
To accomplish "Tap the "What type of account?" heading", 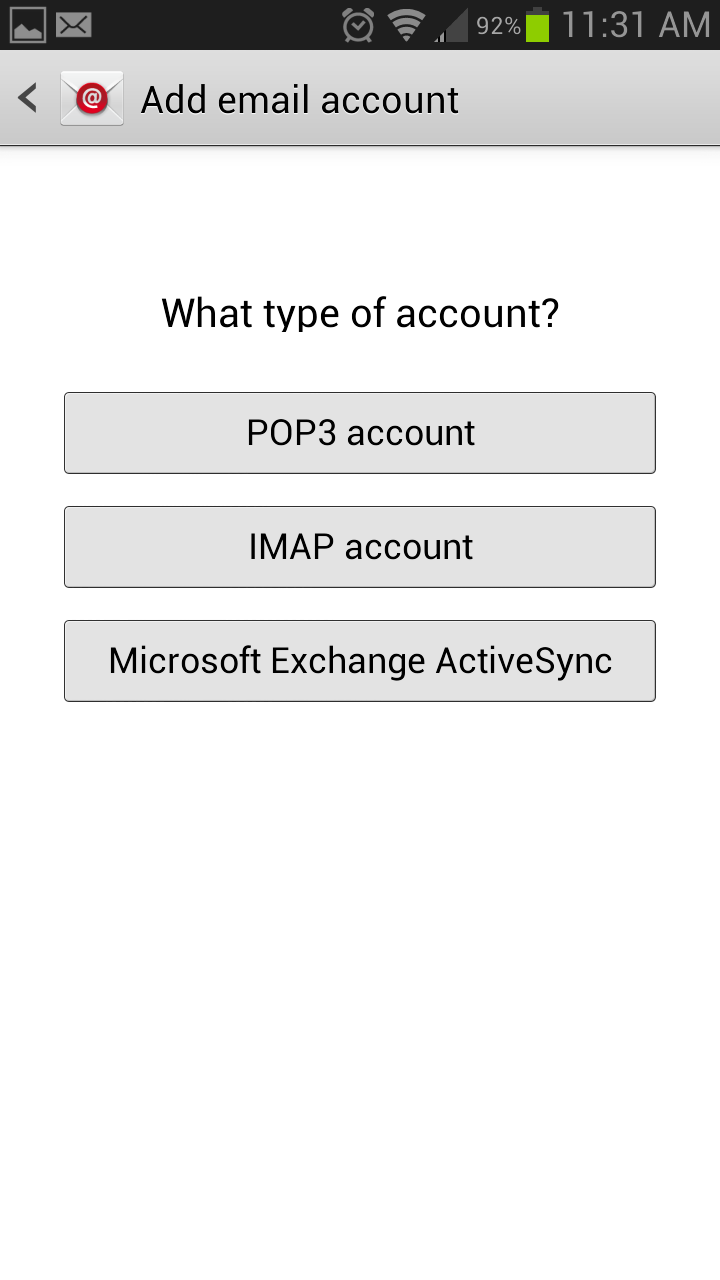I will 360,314.
